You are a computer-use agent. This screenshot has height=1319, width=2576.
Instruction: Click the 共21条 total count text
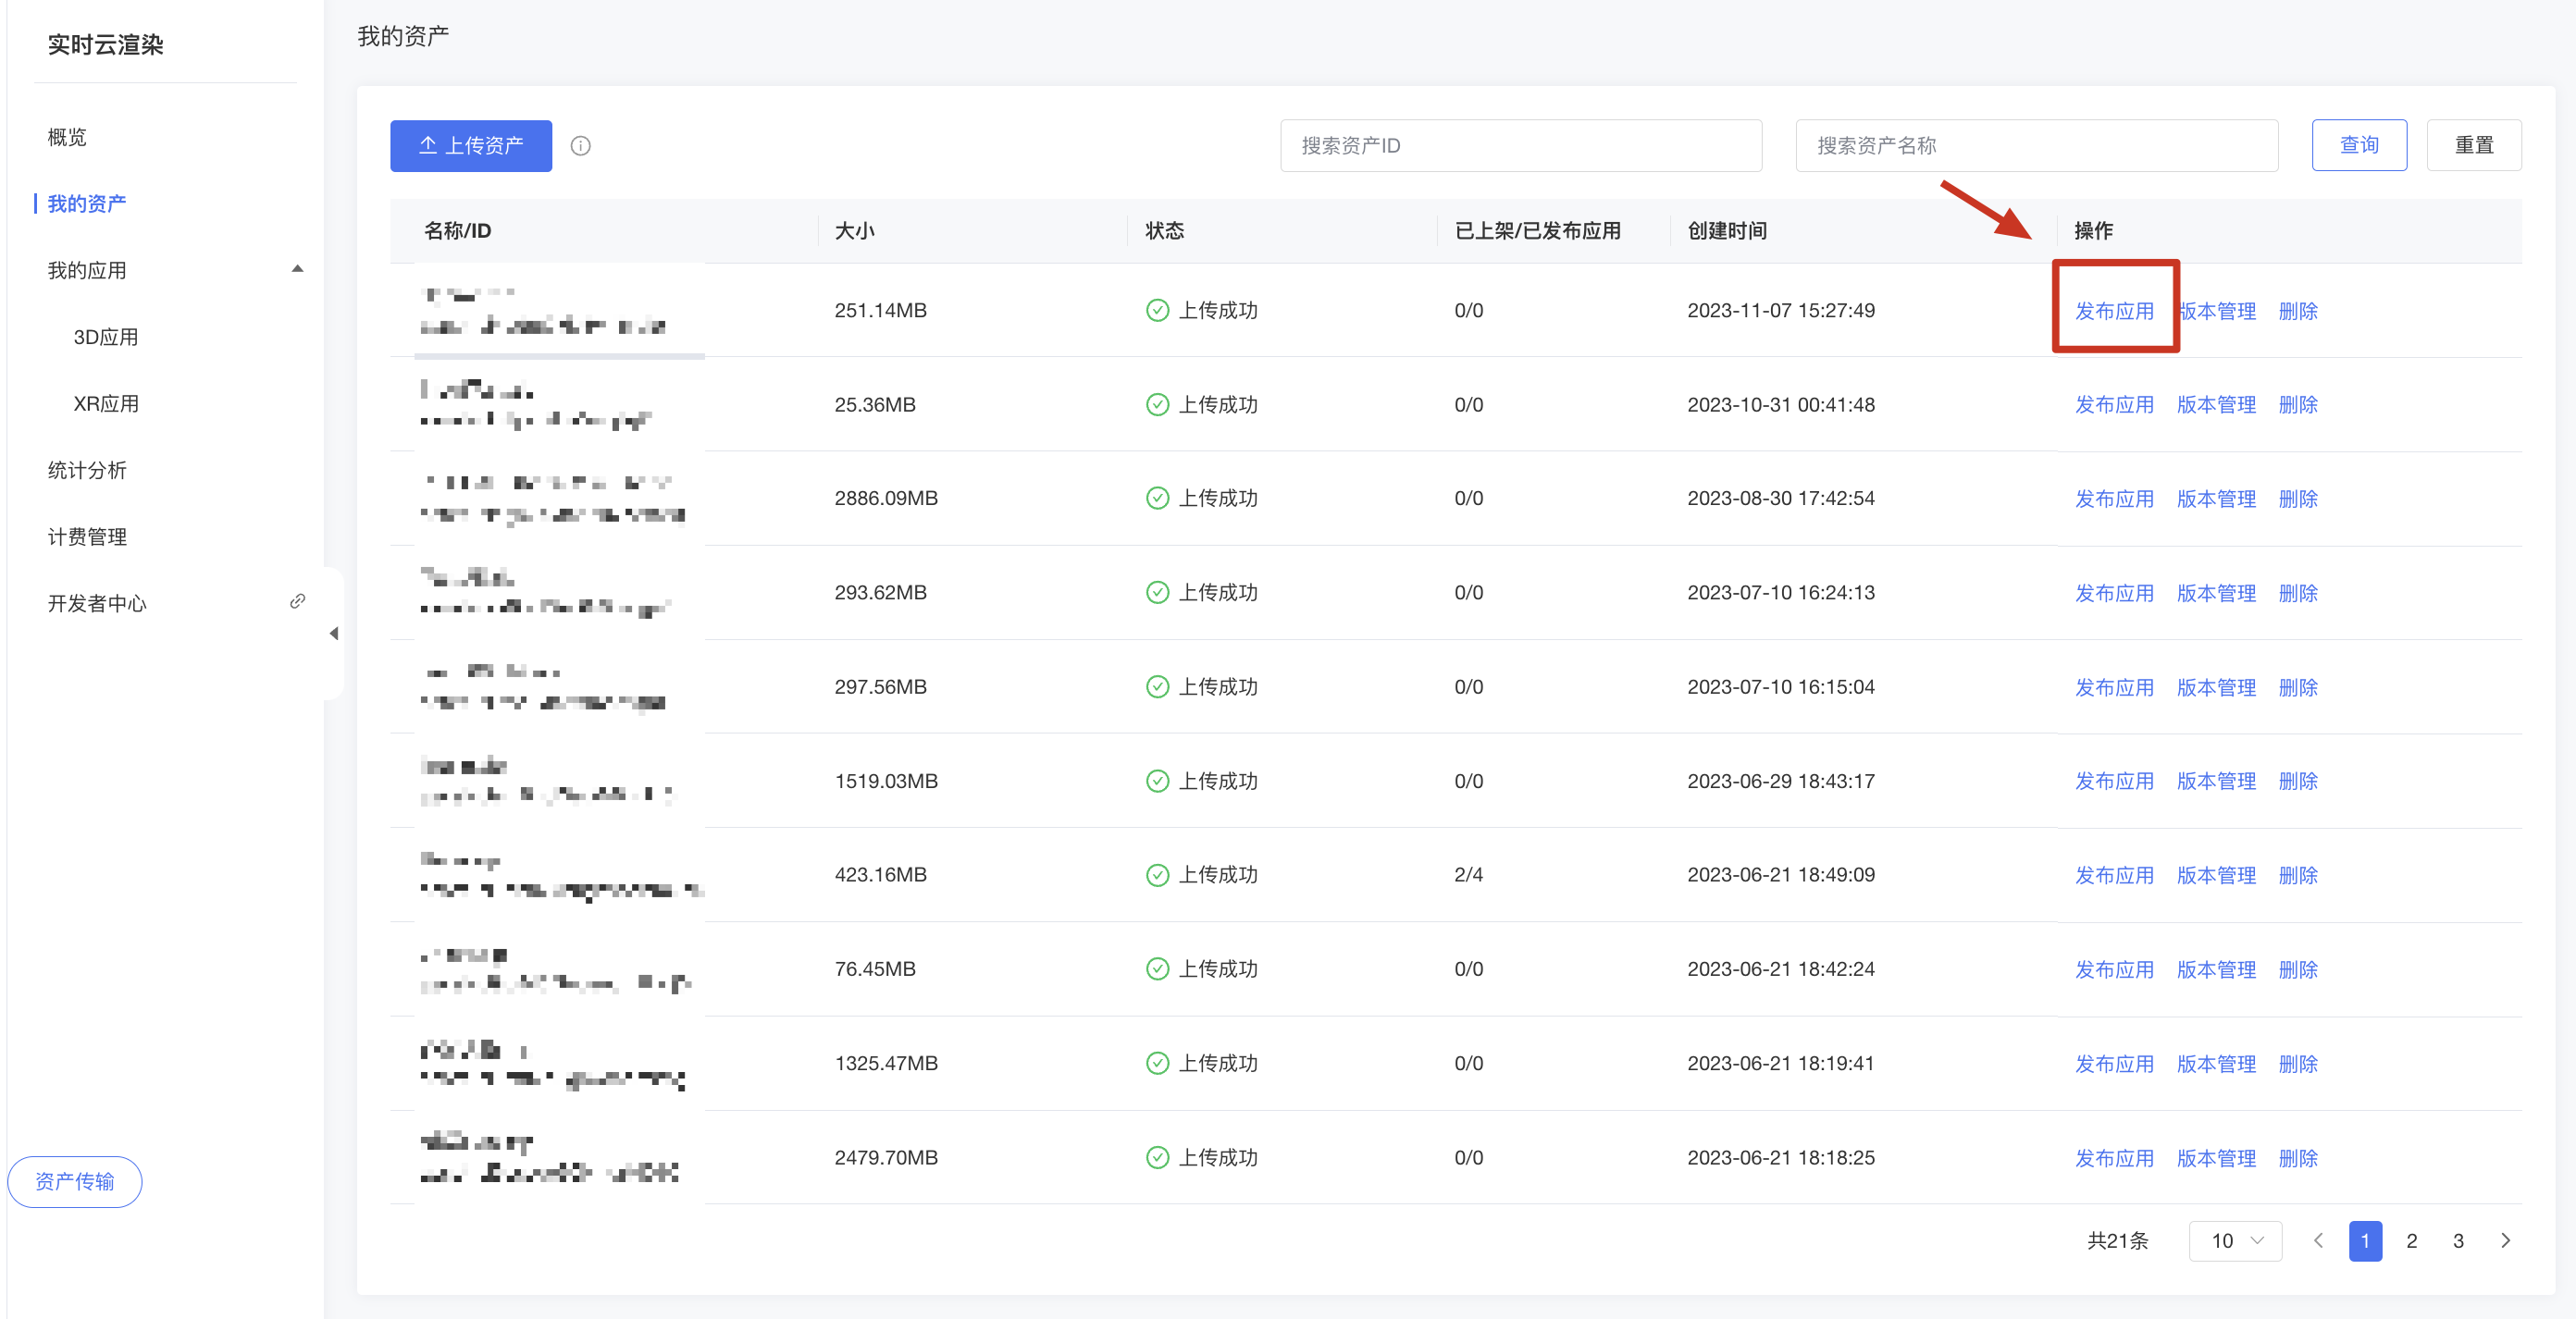click(x=2117, y=1241)
